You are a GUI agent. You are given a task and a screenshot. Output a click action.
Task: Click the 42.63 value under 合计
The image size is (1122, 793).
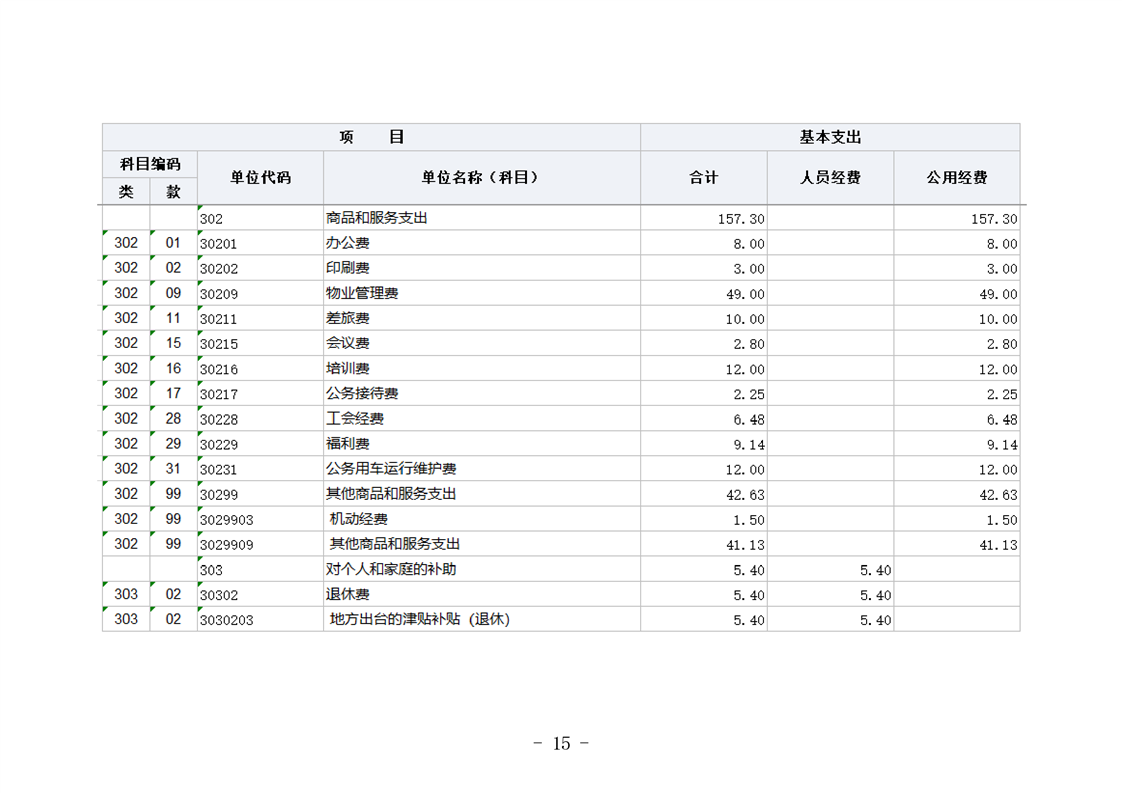pyautogui.click(x=745, y=495)
